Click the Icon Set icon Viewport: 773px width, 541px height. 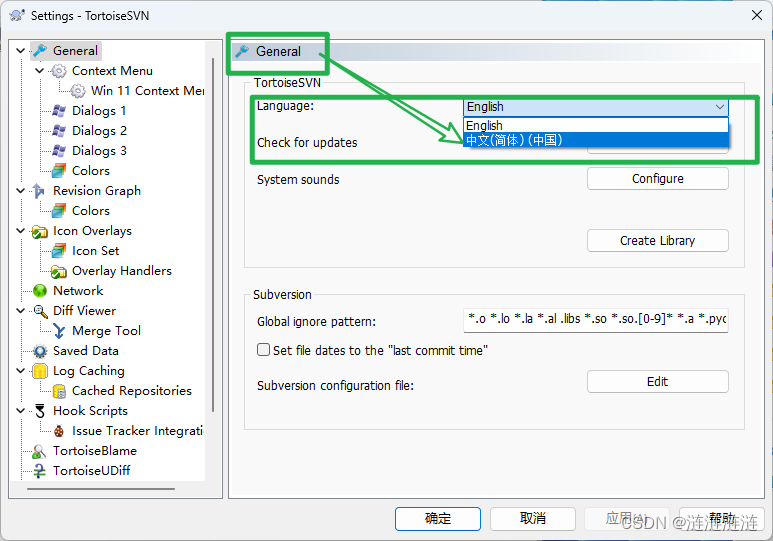59,251
